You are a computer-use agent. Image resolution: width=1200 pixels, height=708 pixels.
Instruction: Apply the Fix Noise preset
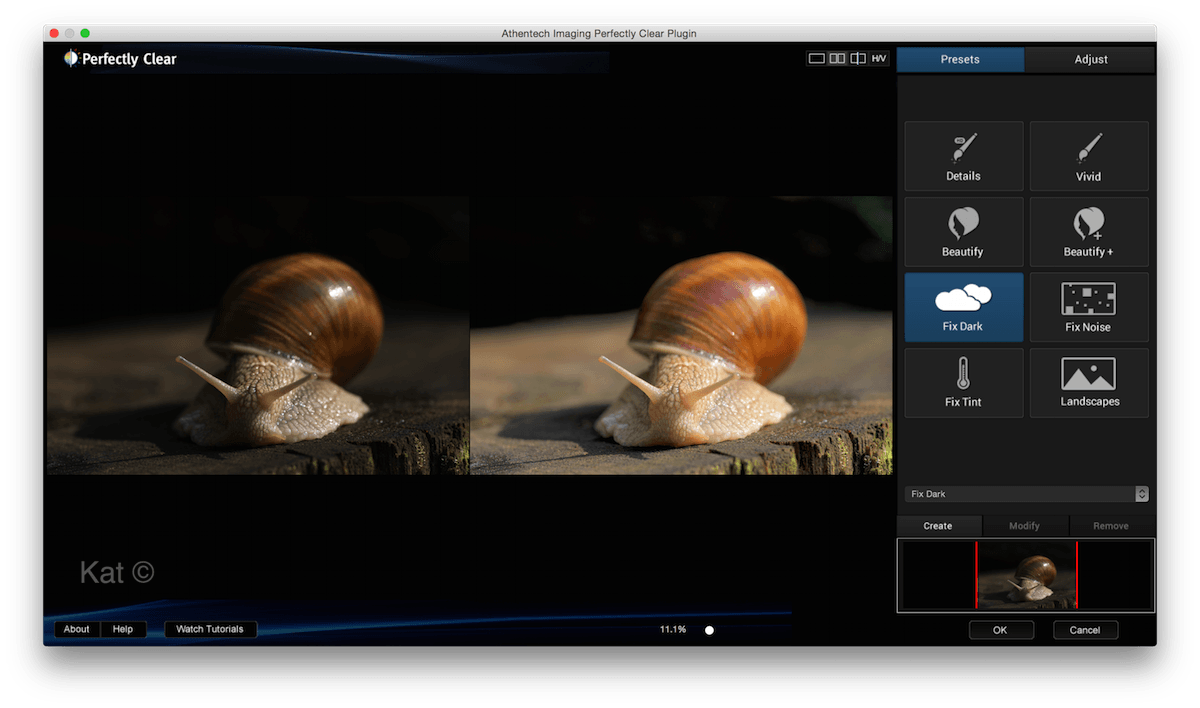tap(1089, 307)
